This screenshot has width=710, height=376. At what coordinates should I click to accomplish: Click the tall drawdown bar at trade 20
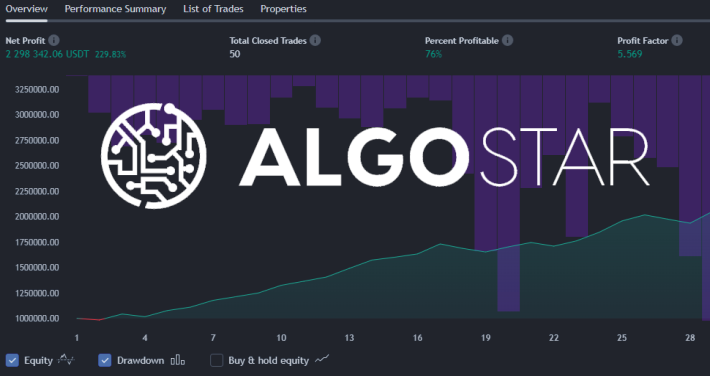pyautogui.click(x=509, y=193)
